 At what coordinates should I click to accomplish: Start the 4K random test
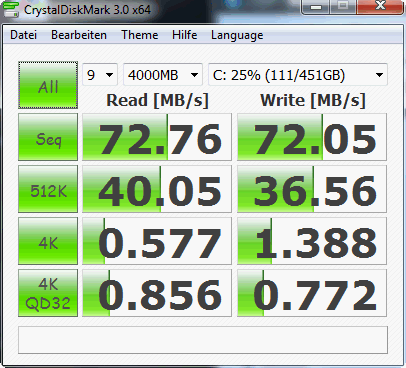coord(48,241)
